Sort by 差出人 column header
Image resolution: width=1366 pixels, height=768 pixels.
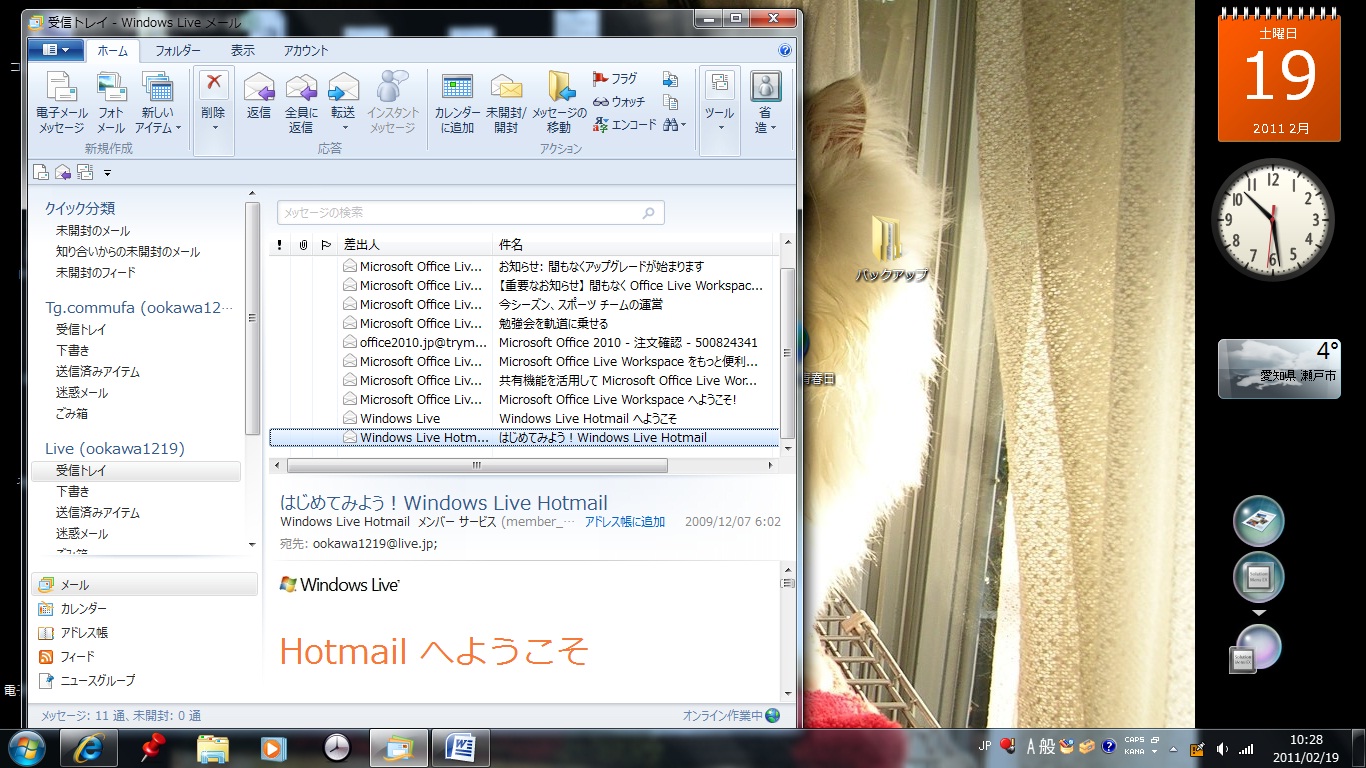(415, 244)
